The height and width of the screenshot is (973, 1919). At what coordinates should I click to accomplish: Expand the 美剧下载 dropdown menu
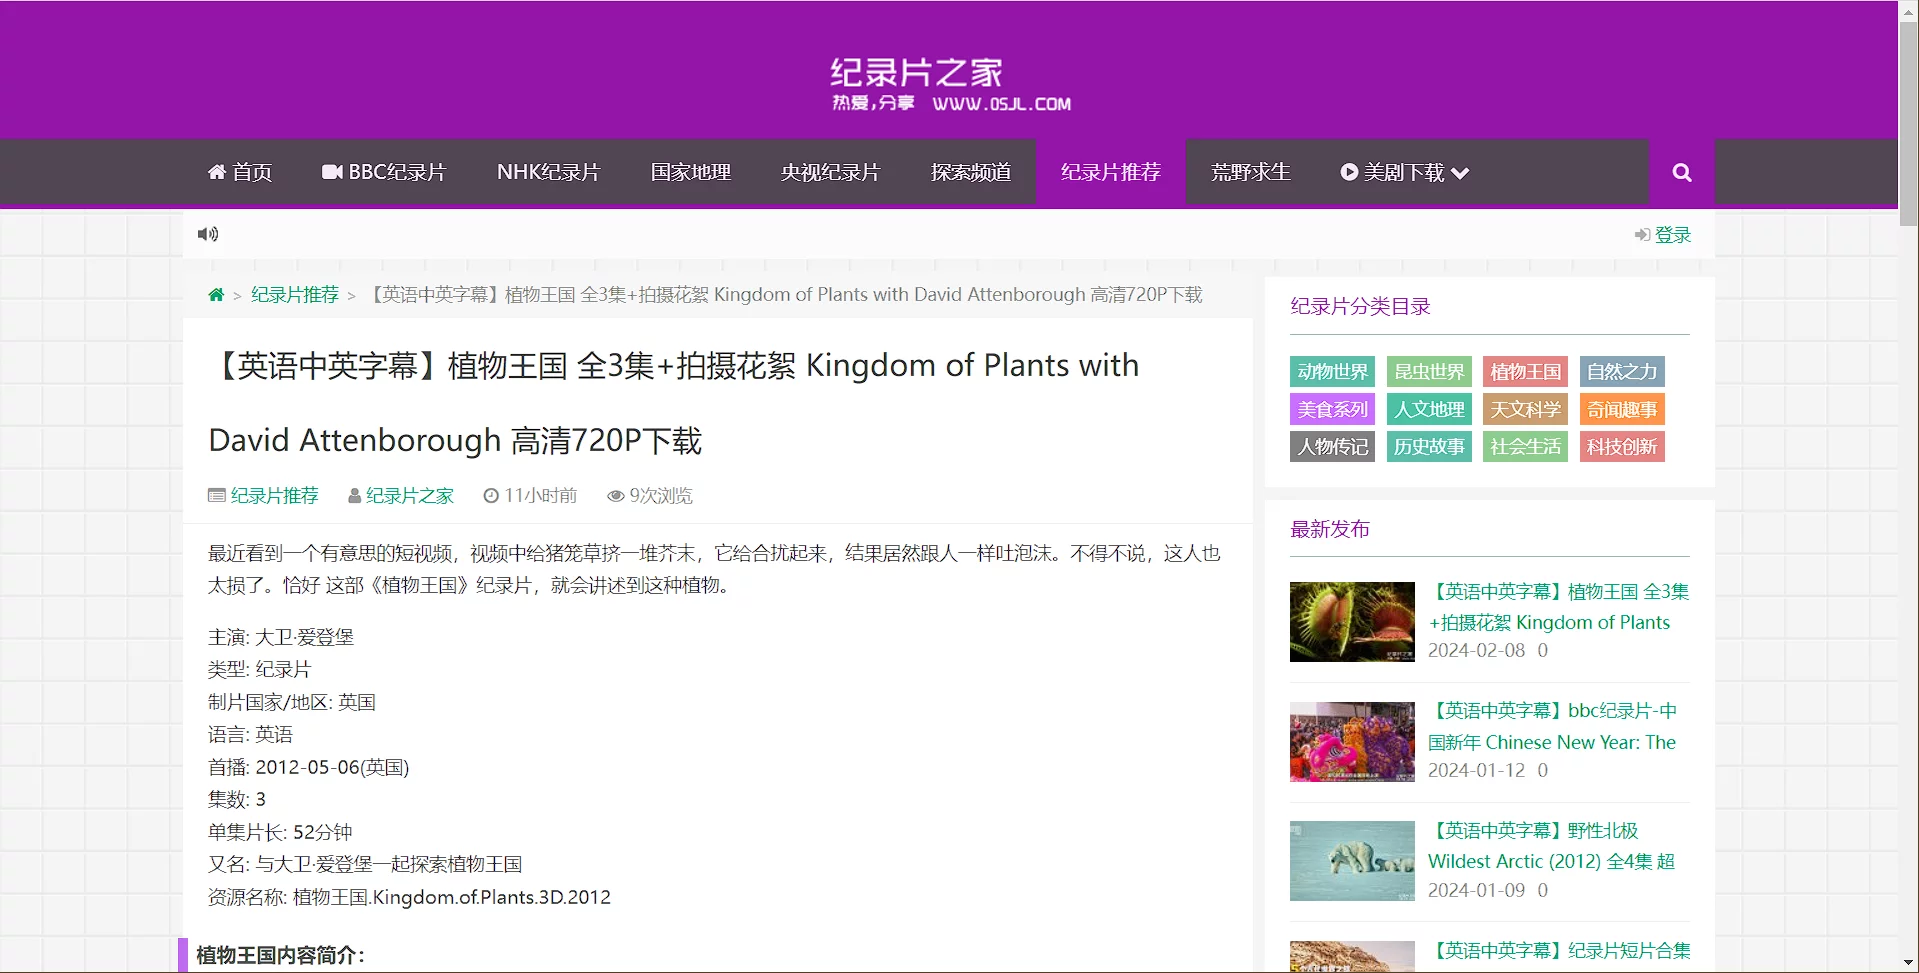1404,173
